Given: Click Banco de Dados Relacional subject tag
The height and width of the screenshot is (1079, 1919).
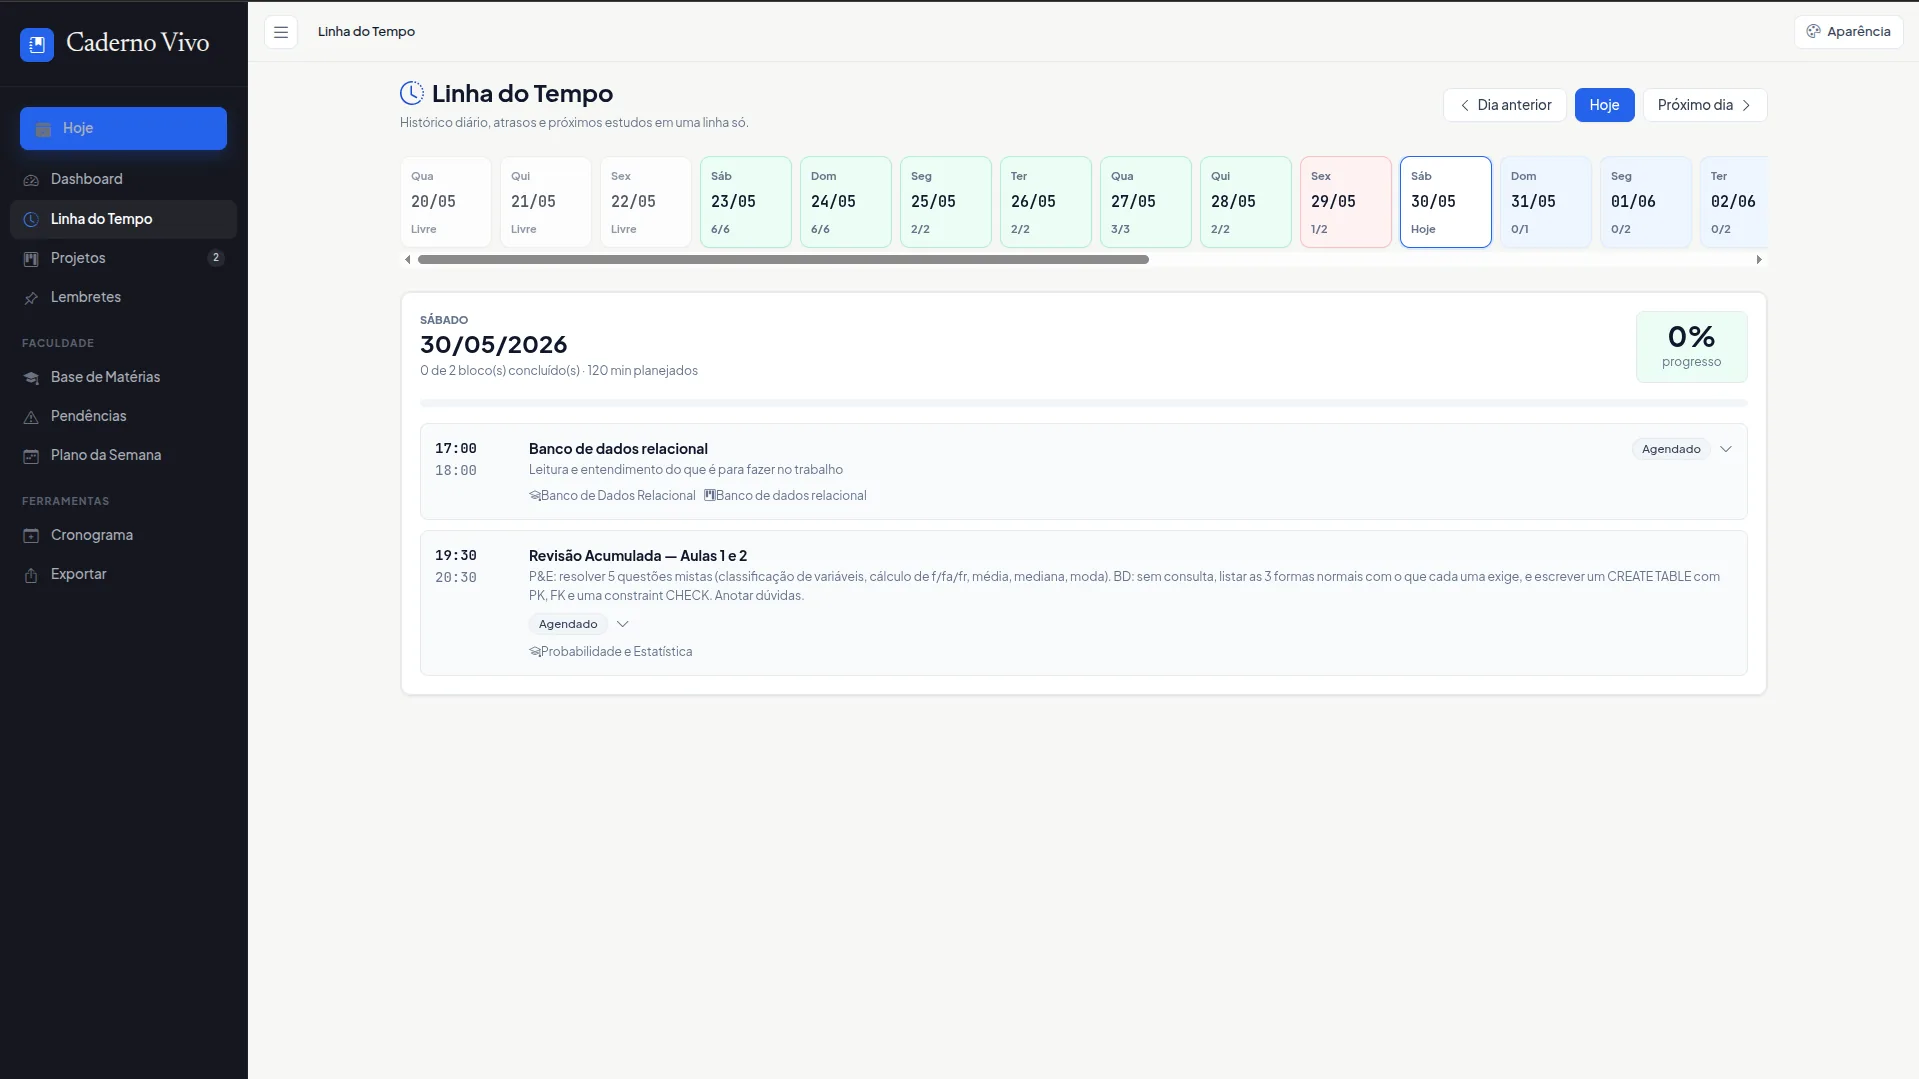Looking at the screenshot, I should click(x=612, y=496).
